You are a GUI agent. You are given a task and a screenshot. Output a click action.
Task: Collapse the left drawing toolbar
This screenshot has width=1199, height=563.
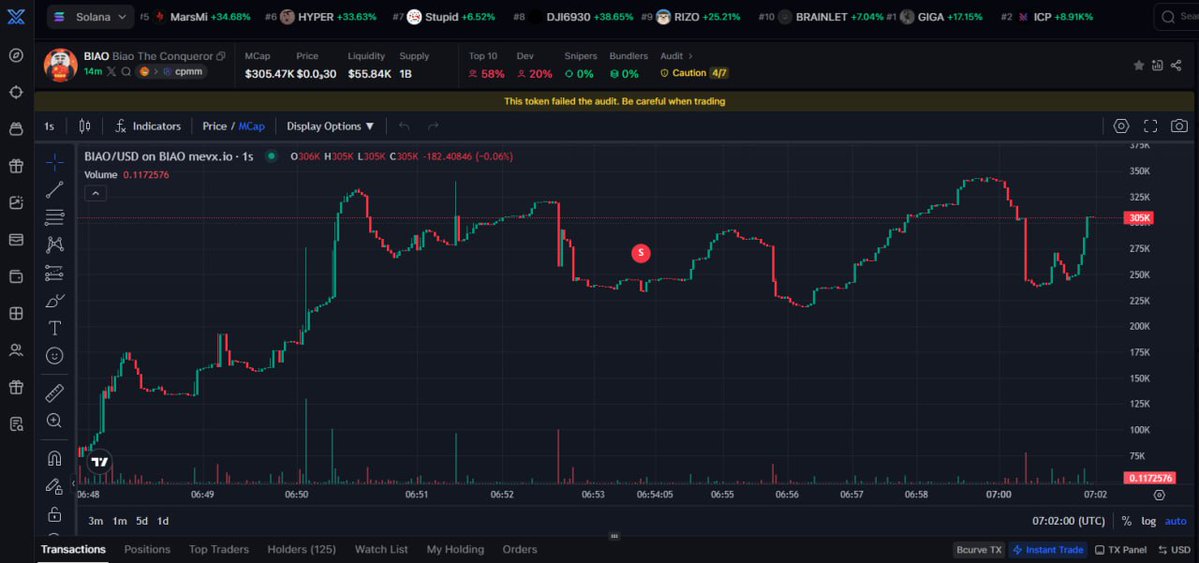point(73,483)
